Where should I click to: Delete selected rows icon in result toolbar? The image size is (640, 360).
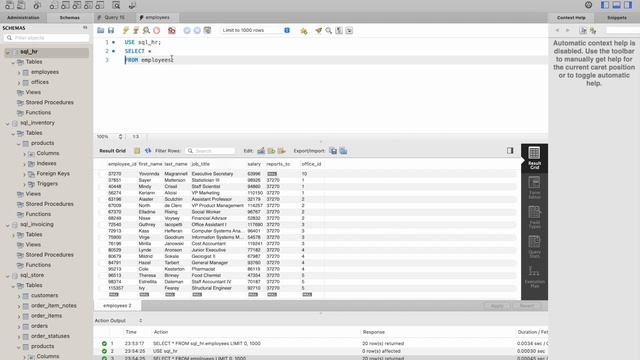tap(281, 151)
